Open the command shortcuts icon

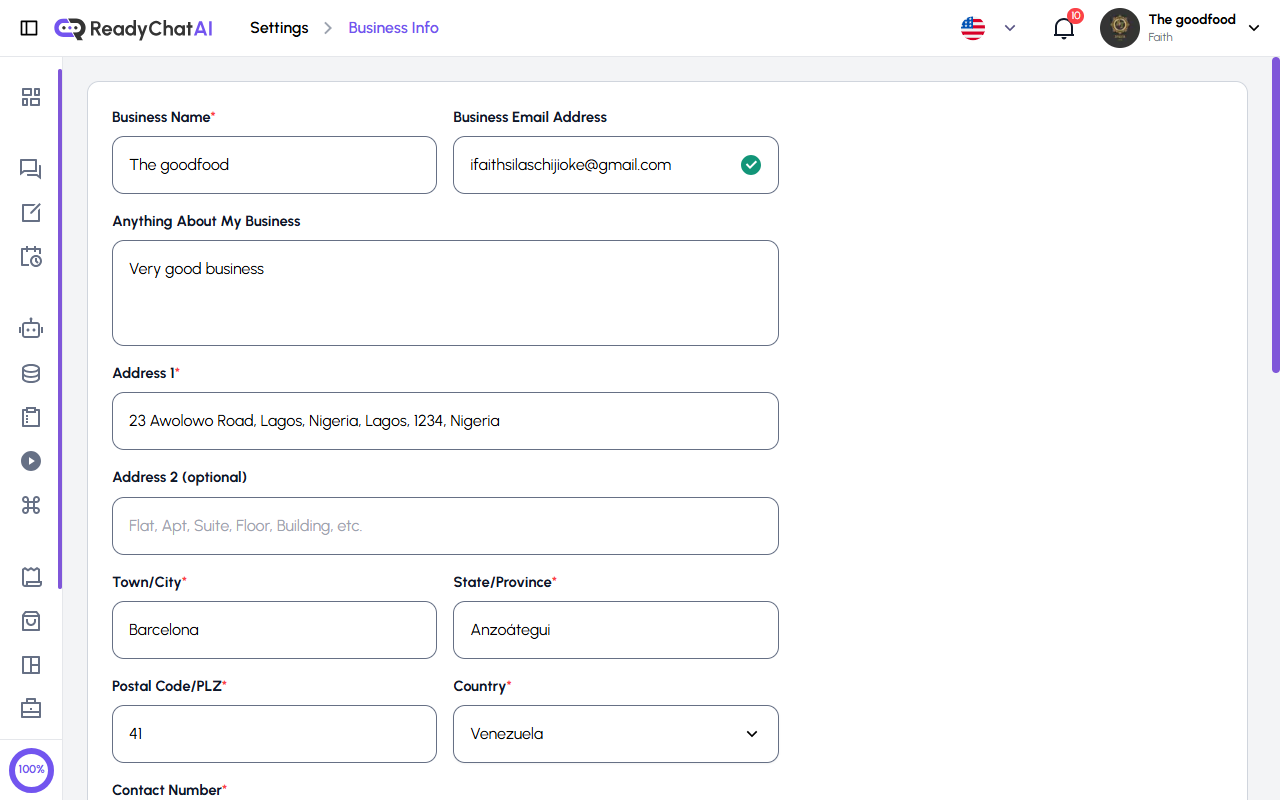click(31, 505)
